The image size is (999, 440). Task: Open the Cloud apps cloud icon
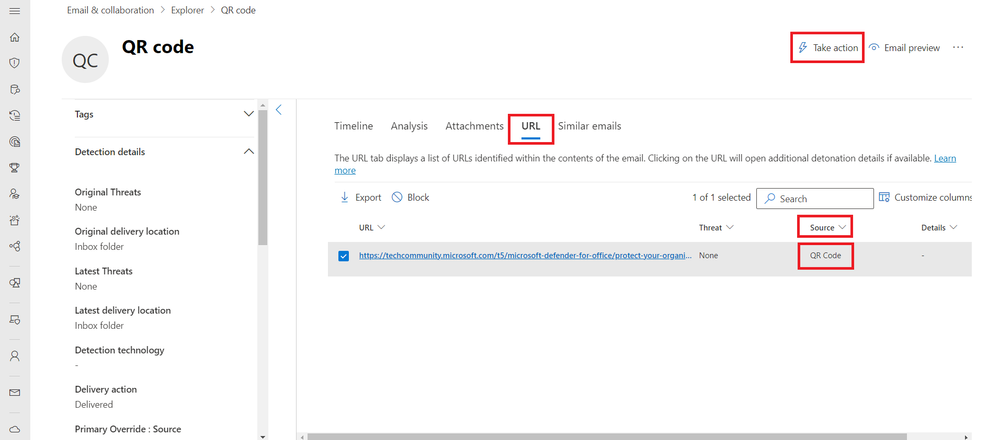click(x=15, y=429)
